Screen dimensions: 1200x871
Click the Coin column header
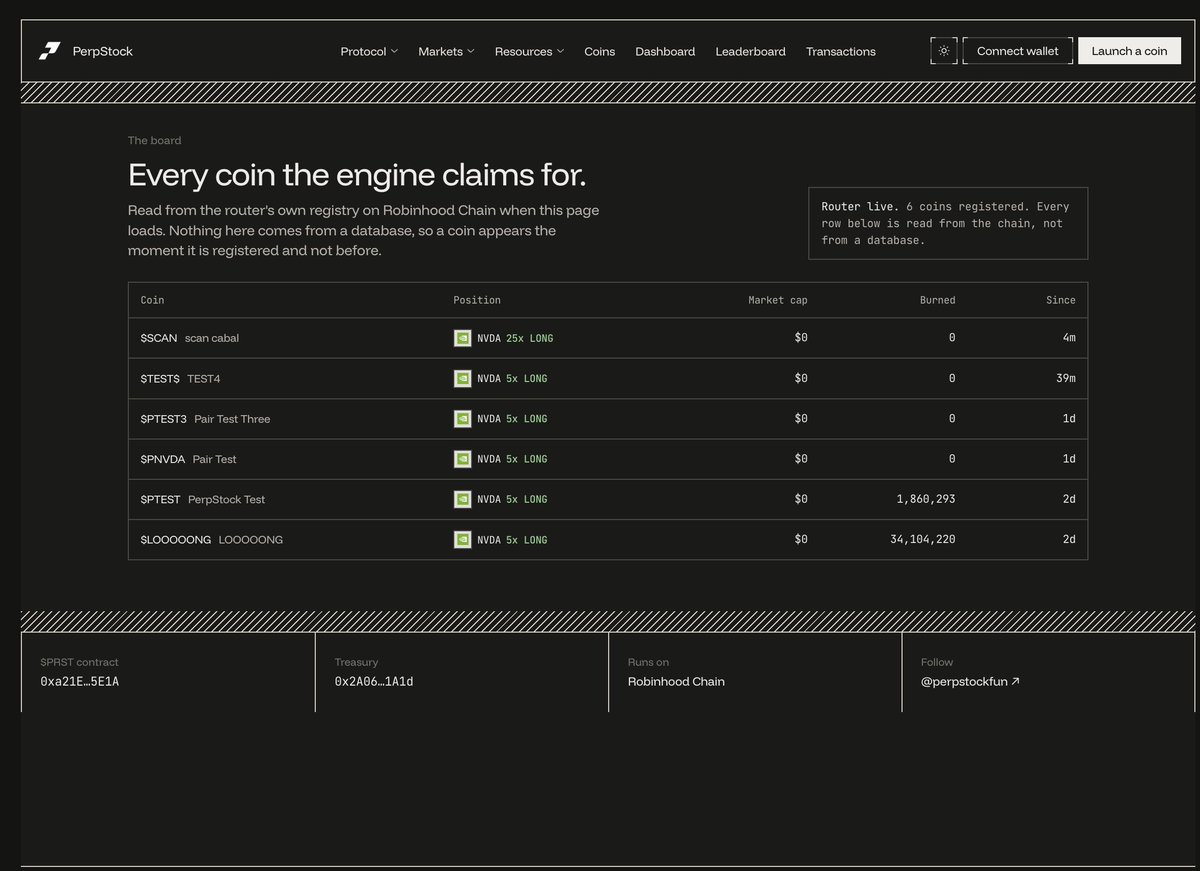click(x=152, y=300)
